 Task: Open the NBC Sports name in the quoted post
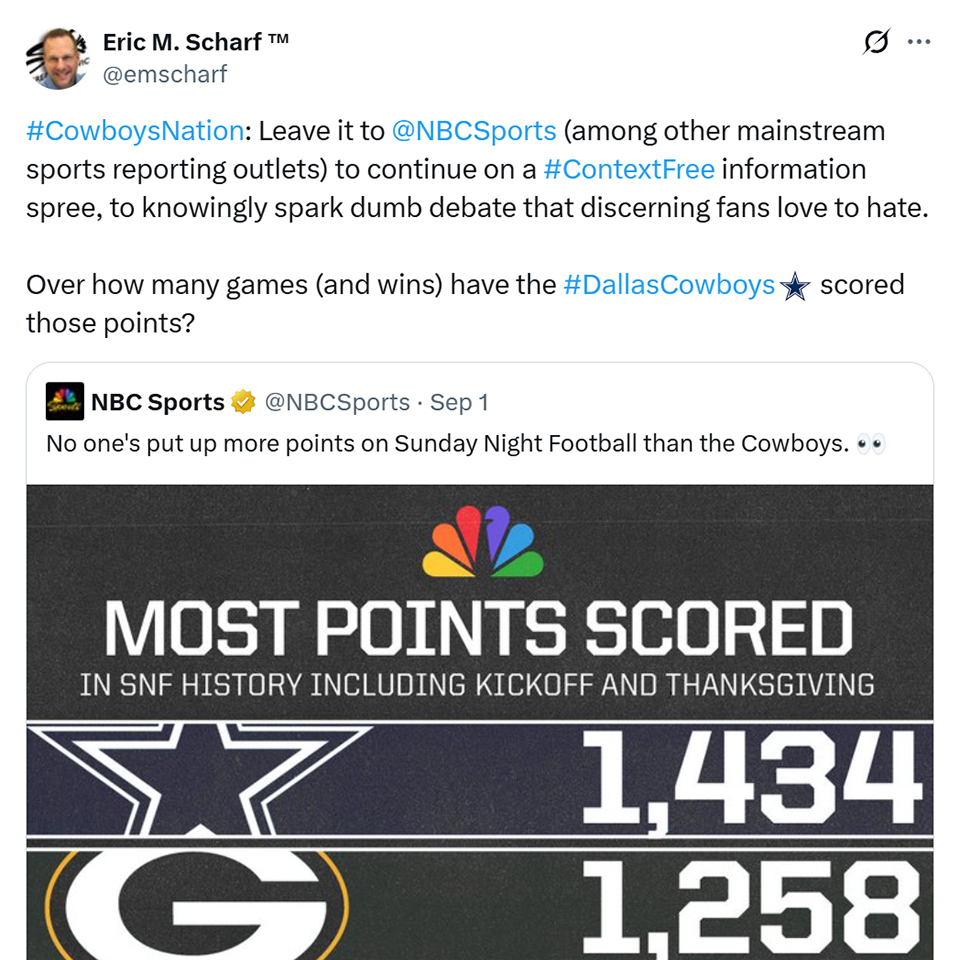click(157, 402)
